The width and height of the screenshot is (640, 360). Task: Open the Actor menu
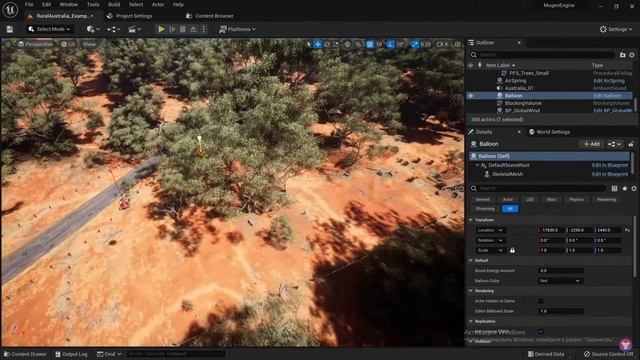(x=158, y=4)
